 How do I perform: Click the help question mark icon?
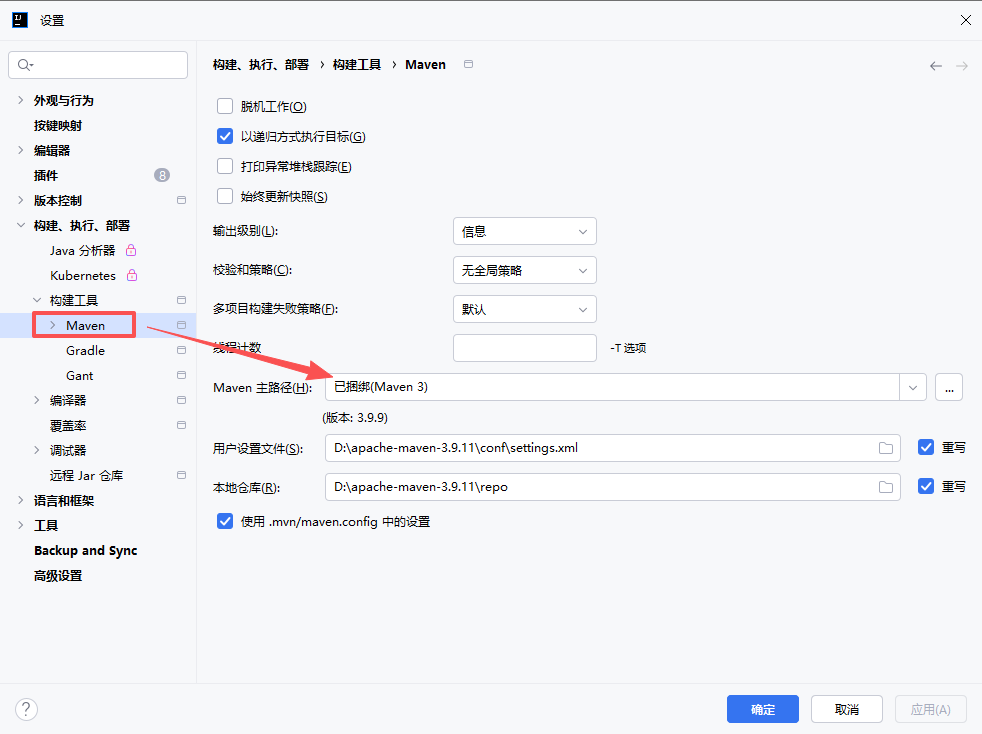point(26,709)
